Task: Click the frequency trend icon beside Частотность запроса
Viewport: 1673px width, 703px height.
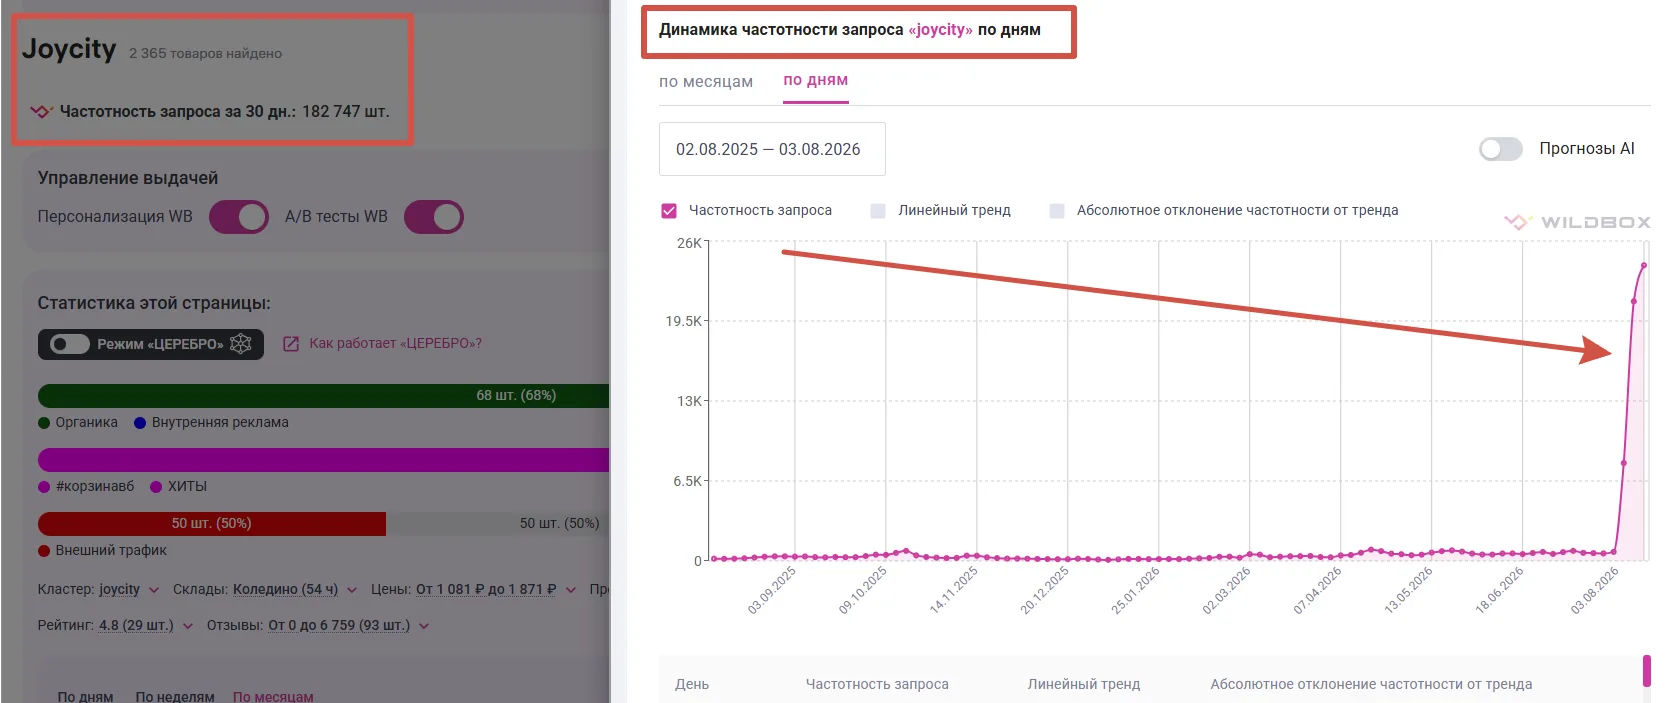Action: [41, 111]
